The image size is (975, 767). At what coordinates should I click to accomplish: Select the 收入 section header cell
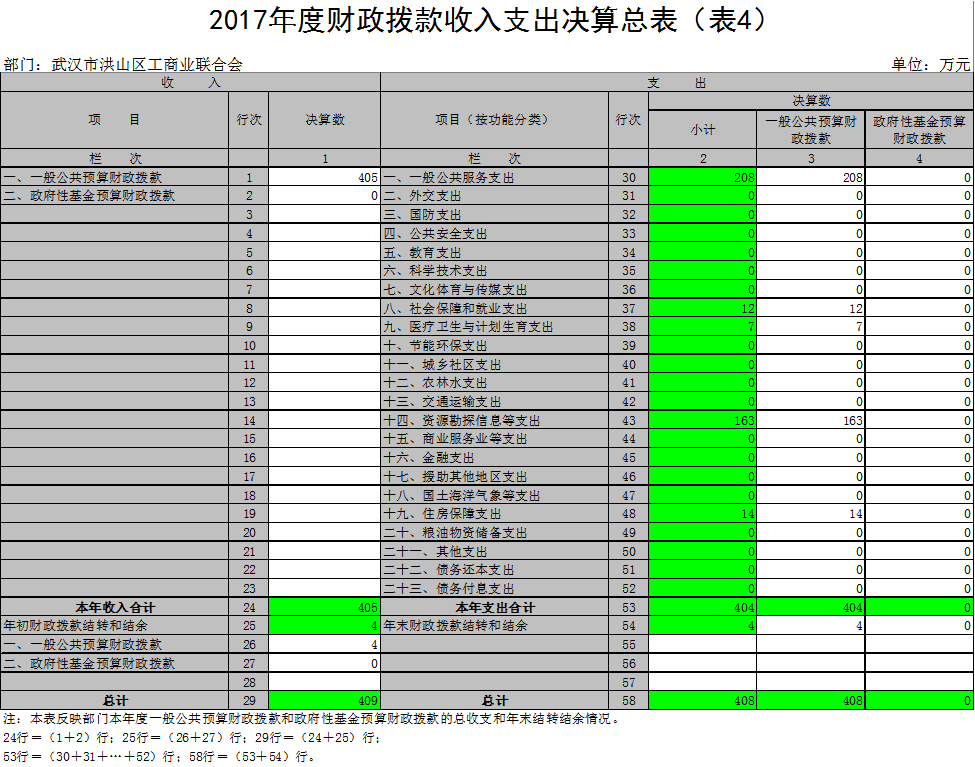[190, 82]
